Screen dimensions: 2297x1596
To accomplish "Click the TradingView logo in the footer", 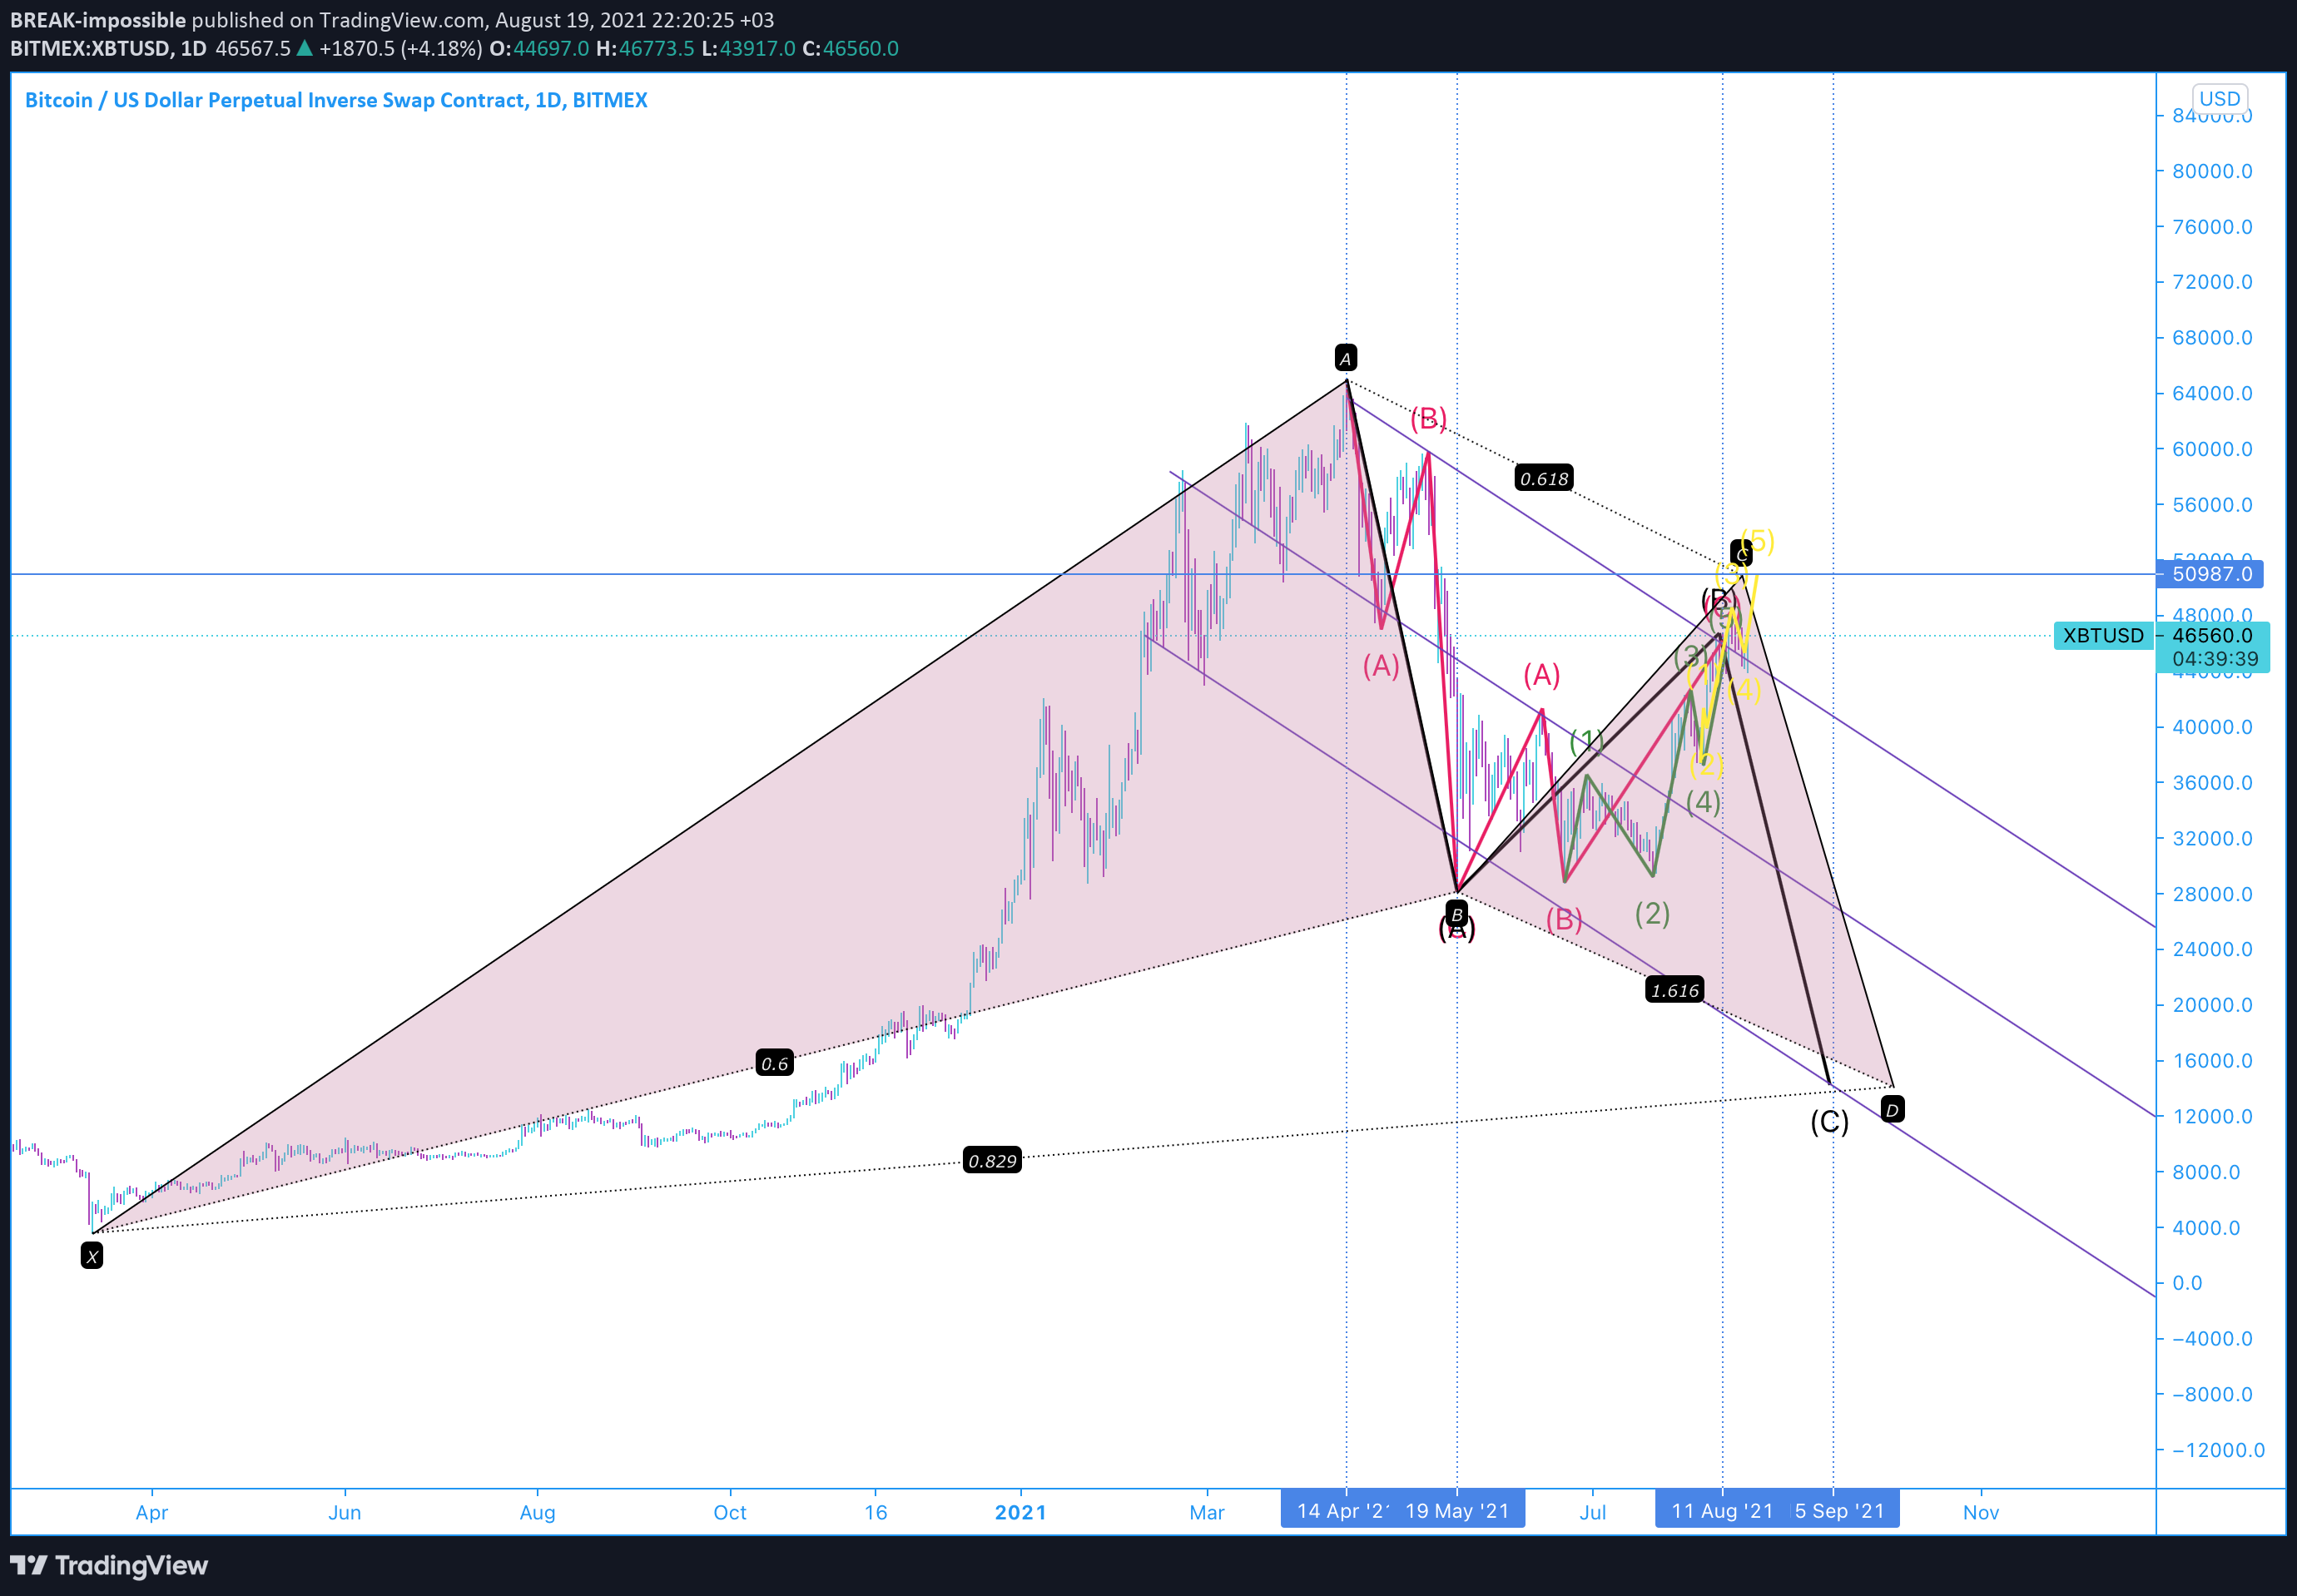I will click(109, 1565).
